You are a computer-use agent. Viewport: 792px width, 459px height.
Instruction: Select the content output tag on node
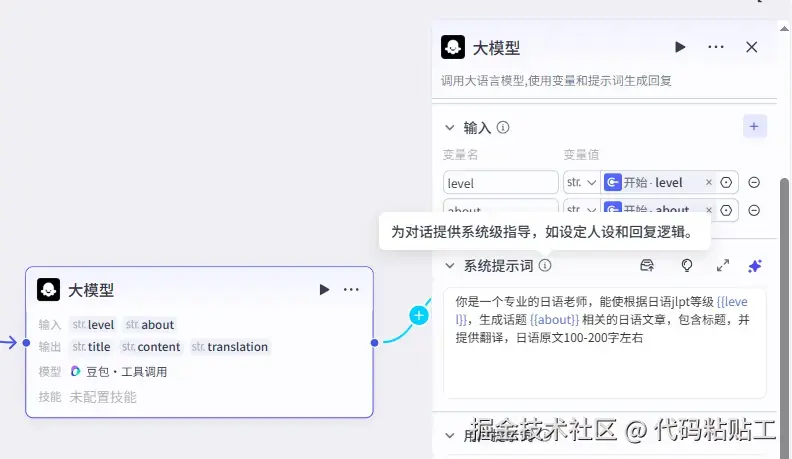point(151,347)
